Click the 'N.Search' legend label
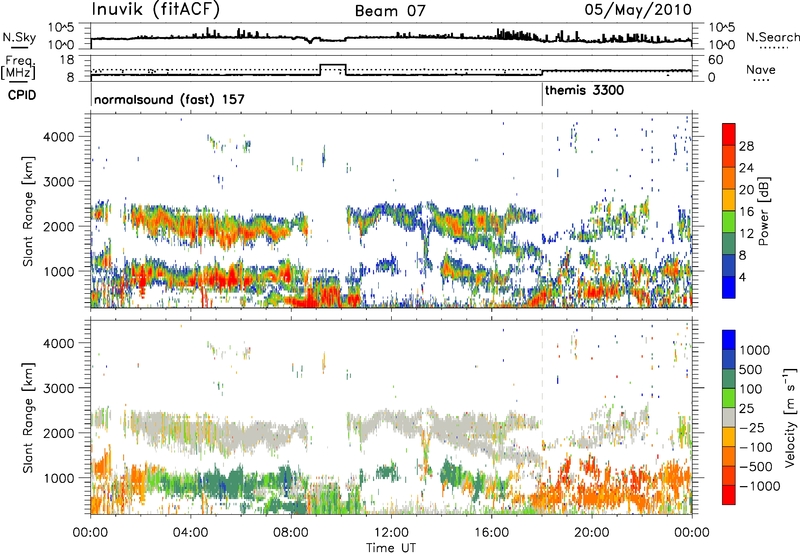This screenshot has width=800, height=554. tap(773, 37)
